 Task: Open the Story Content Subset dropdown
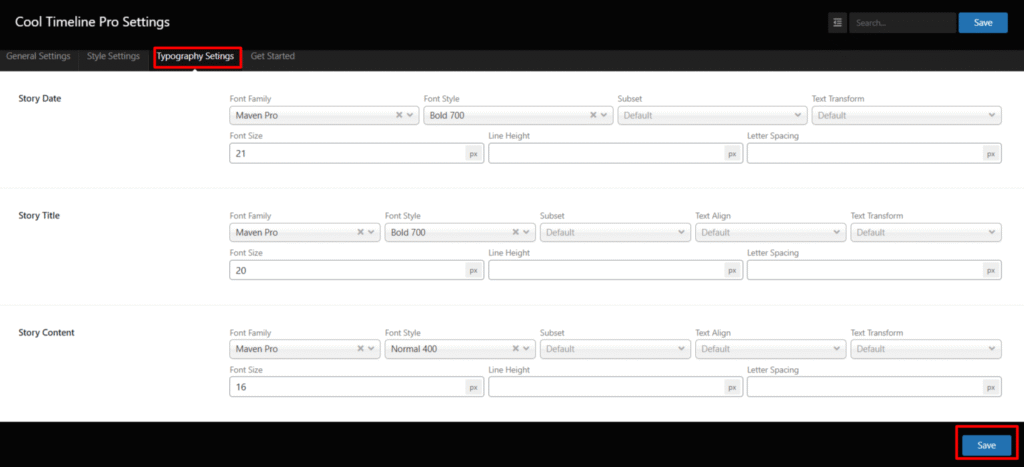[614, 349]
